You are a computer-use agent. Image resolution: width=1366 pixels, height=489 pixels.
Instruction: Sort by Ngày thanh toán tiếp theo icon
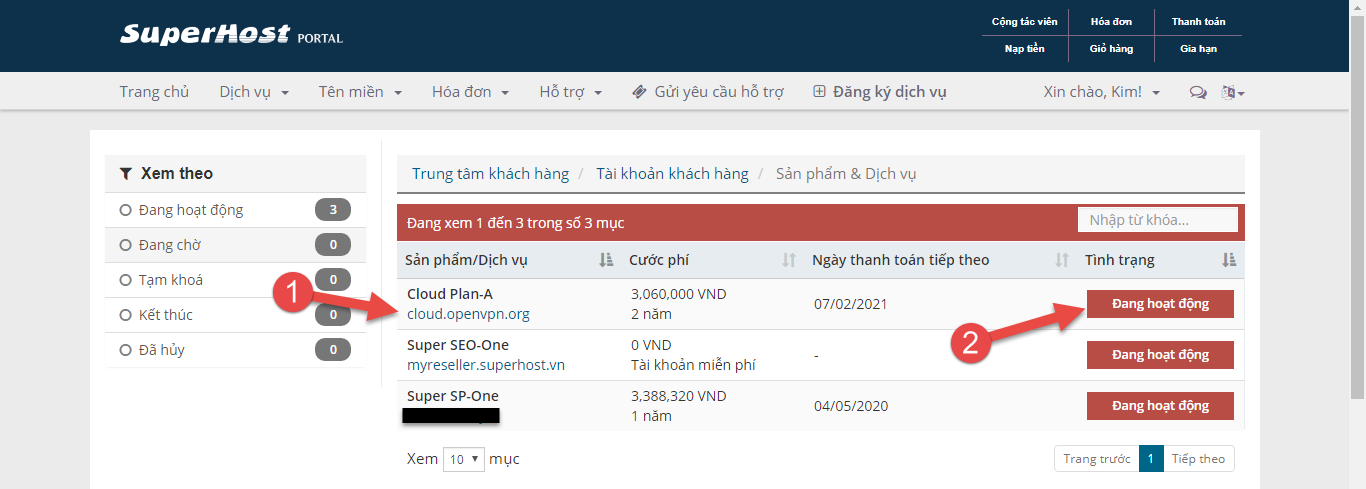[1062, 260]
